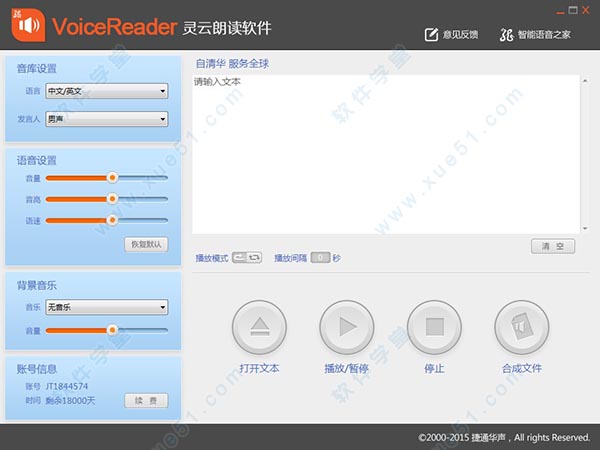
Task: Click the feedback pencil-and-paper icon
Action: pyautogui.click(x=431, y=35)
